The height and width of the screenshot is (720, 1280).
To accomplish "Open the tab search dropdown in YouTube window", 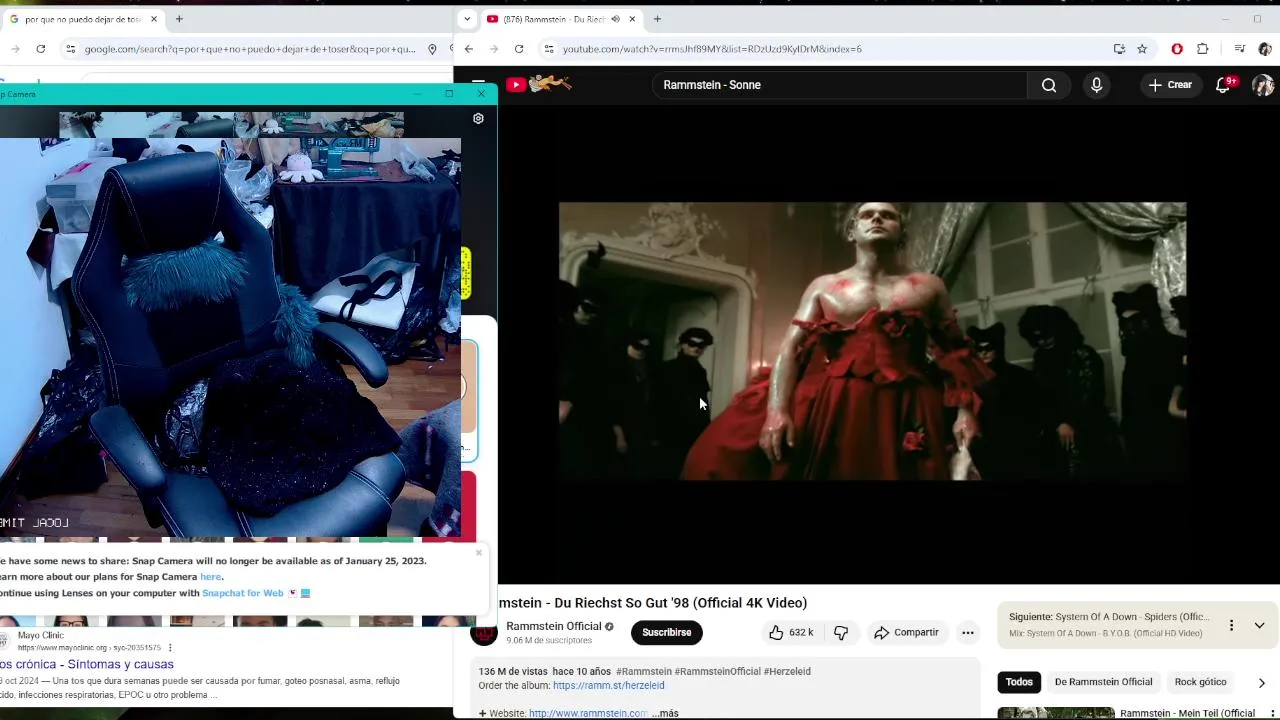I will tap(467, 19).
